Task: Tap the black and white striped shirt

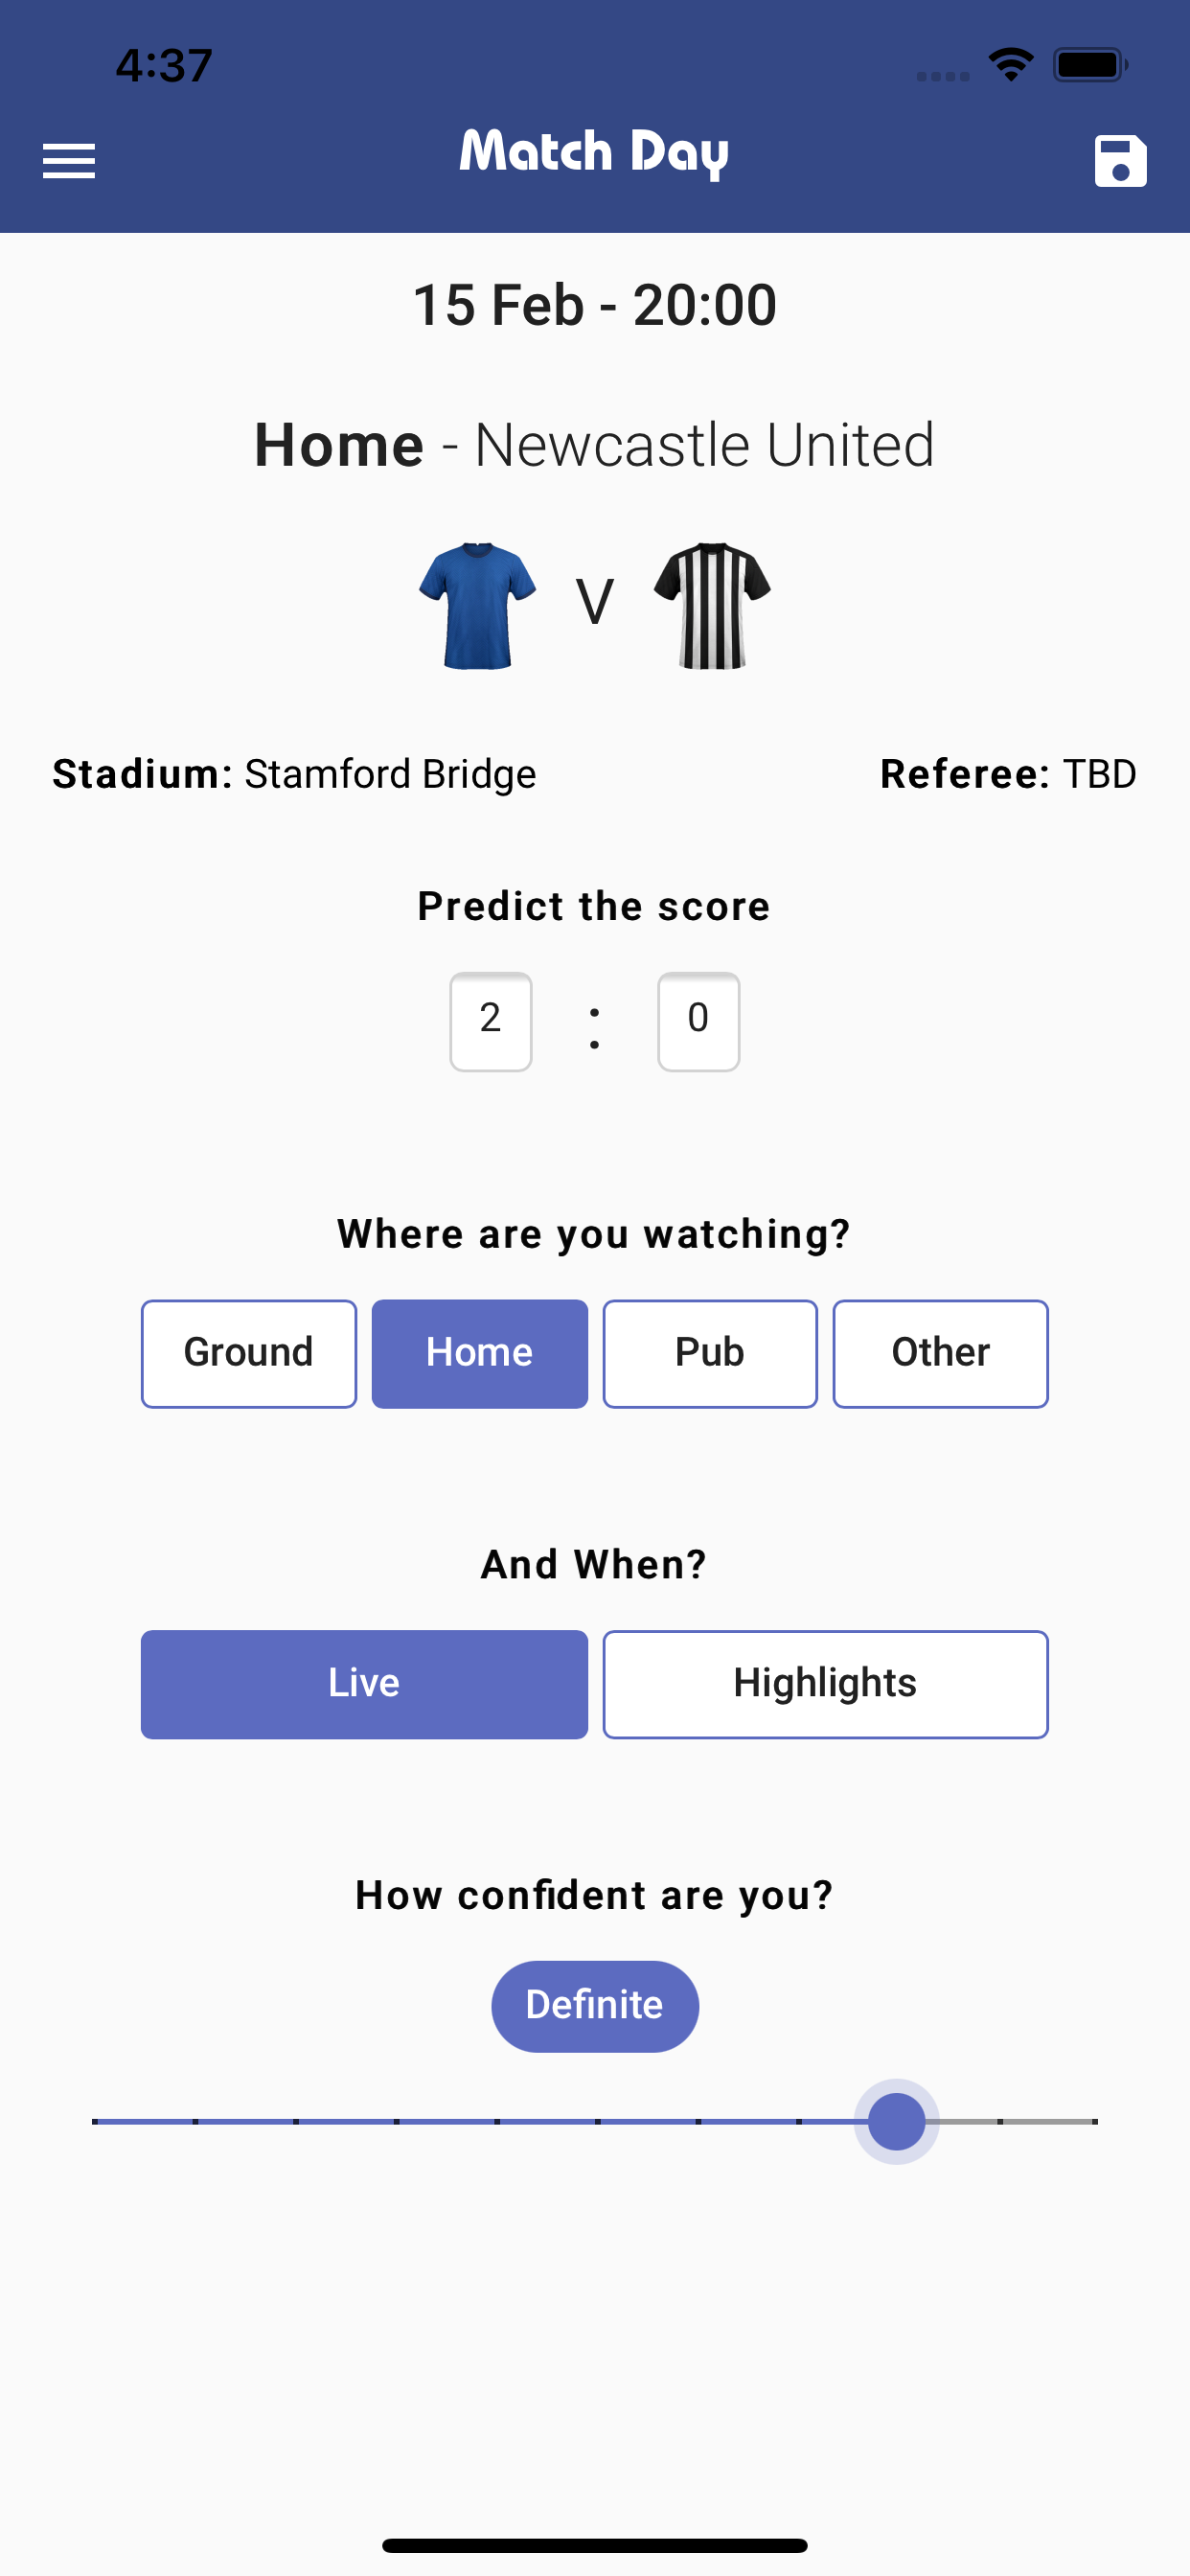Action: (x=712, y=605)
